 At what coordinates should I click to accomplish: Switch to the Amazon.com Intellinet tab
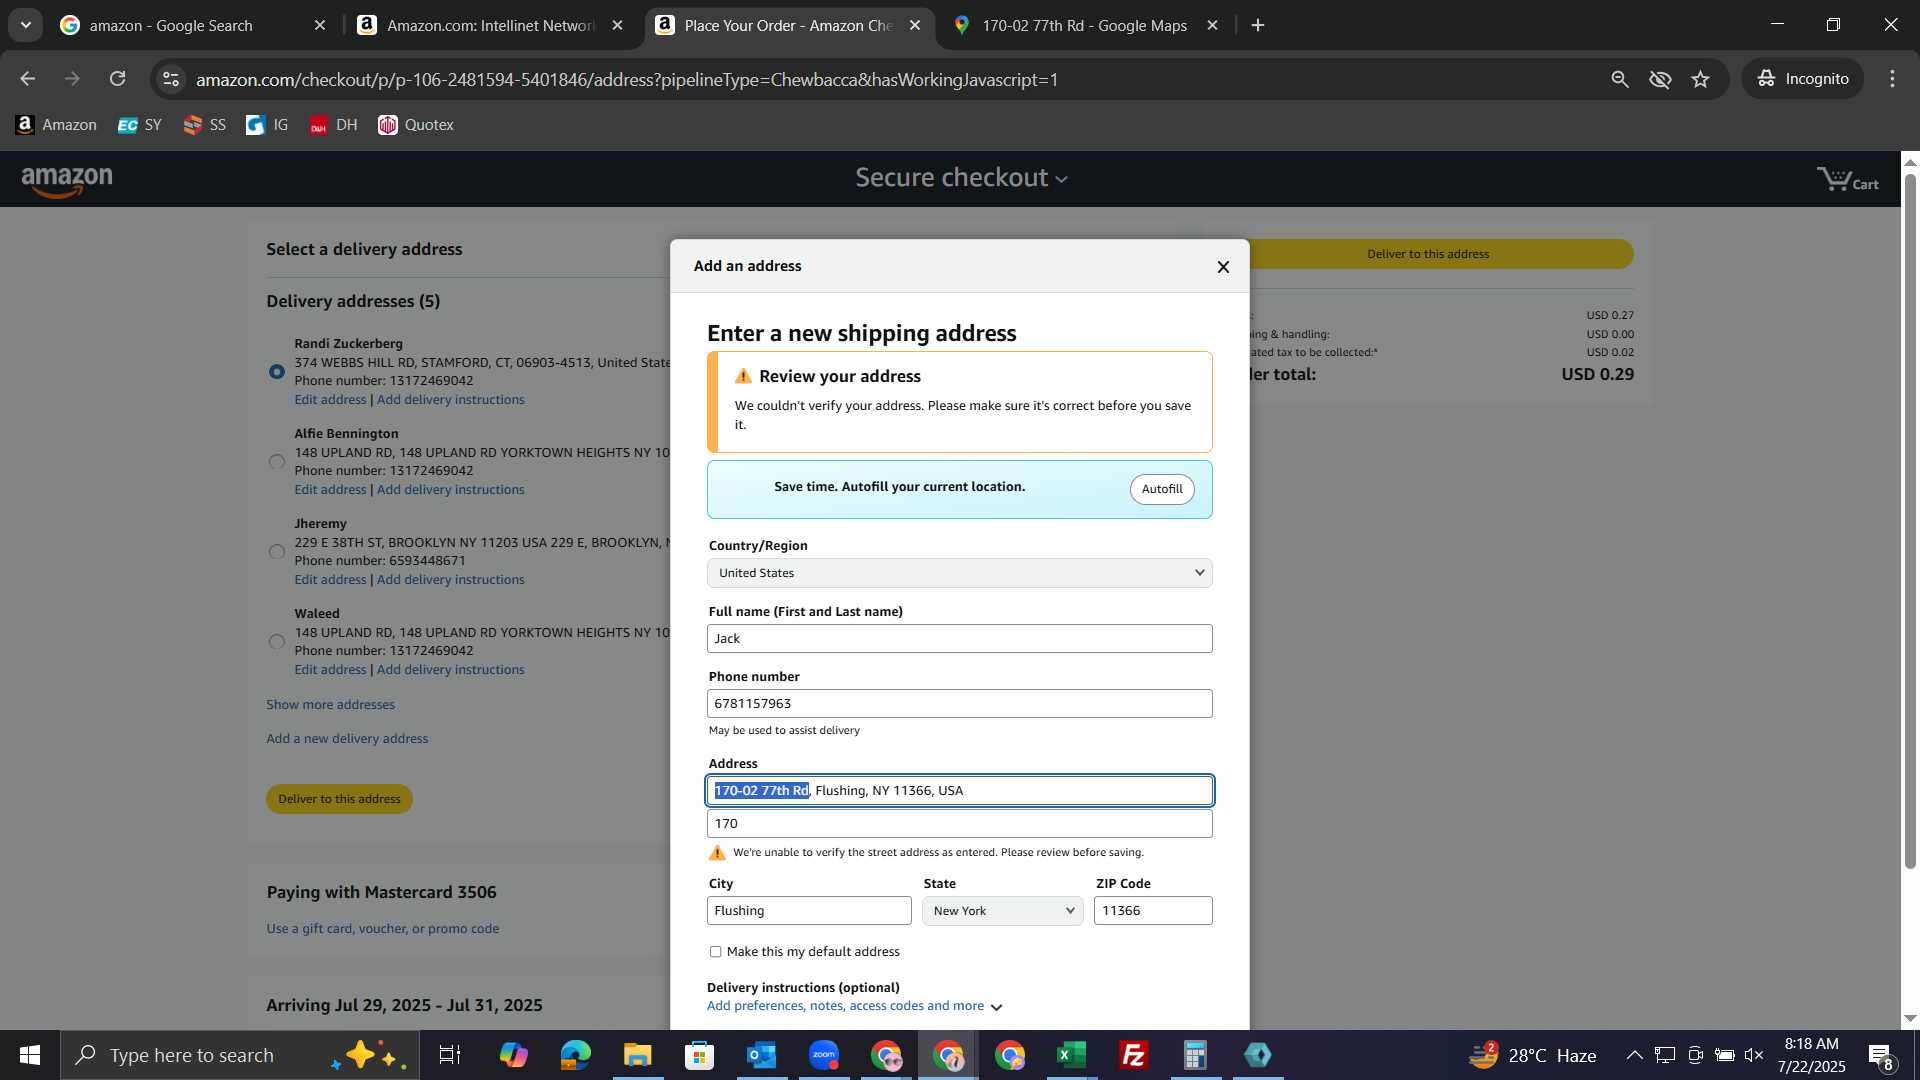(x=490, y=26)
